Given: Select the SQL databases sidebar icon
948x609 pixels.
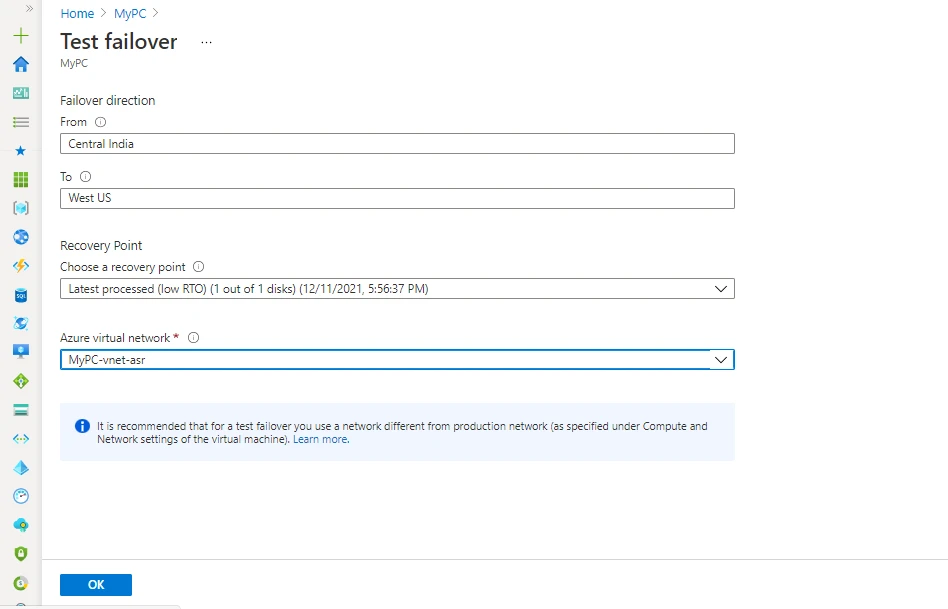Looking at the screenshot, I should click(20, 295).
